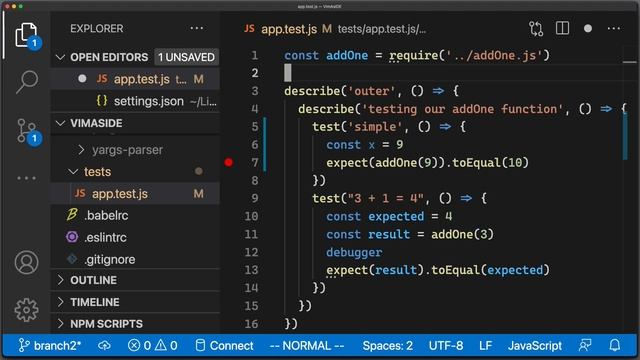The width and height of the screenshot is (640, 360).
Task: Click line number 3 in gutter
Action: 255,91
